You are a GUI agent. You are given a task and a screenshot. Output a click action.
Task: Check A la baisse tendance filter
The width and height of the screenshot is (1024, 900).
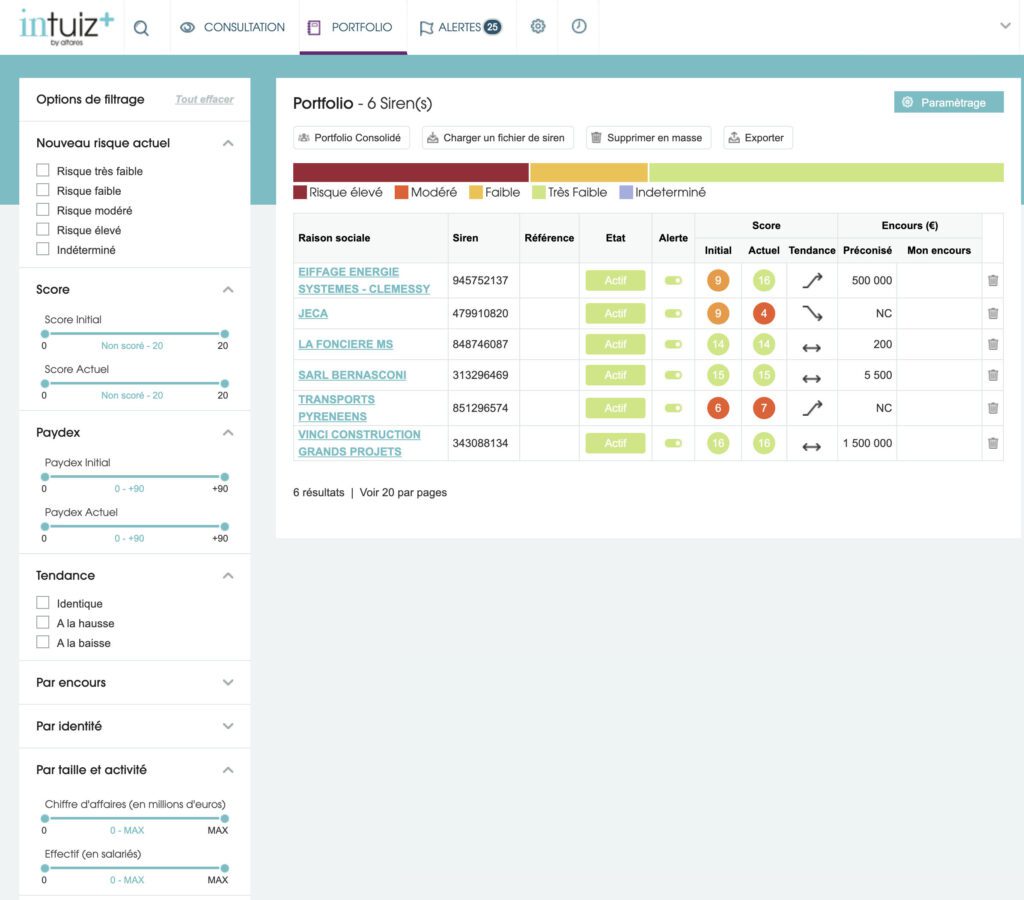tap(43, 642)
